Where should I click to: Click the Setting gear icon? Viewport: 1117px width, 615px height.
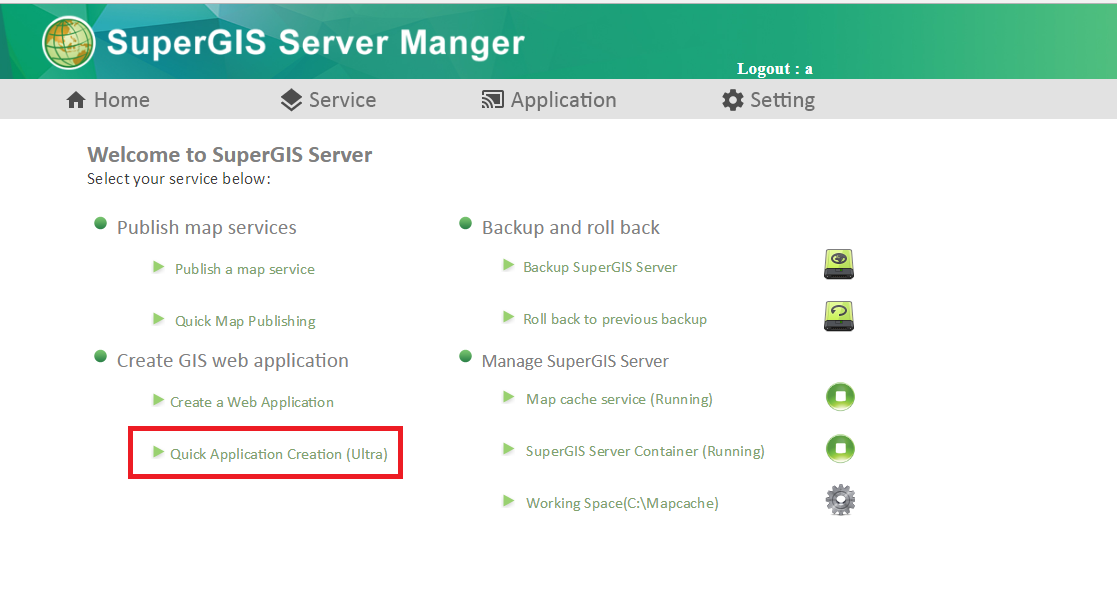click(x=732, y=100)
